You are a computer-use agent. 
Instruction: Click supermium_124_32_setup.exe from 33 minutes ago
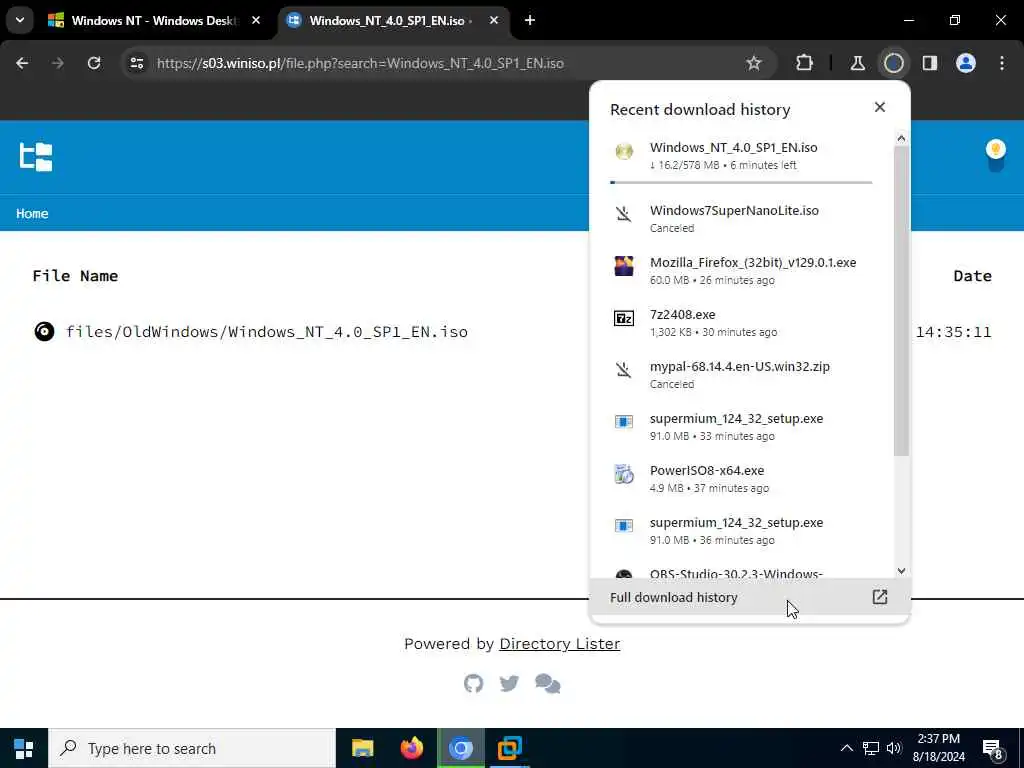pyautogui.click(x=741, y=426)
